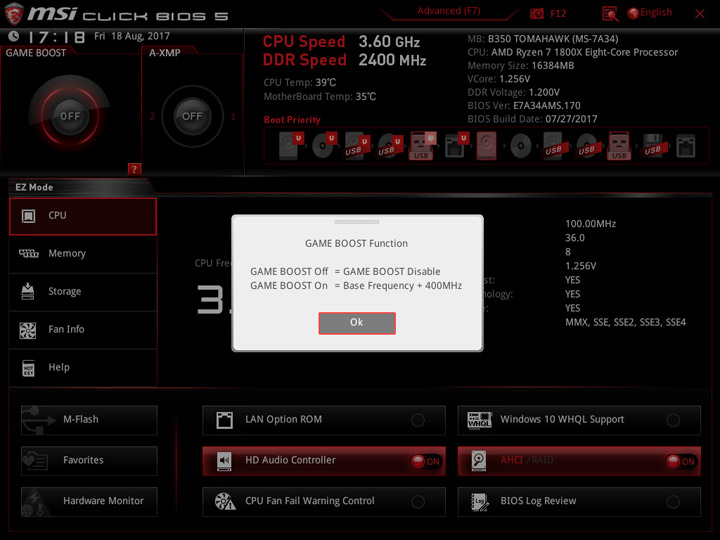Click the dialog's top drag handle bar
The height and width of the screenshot is (540, 720).
(357, 222)
